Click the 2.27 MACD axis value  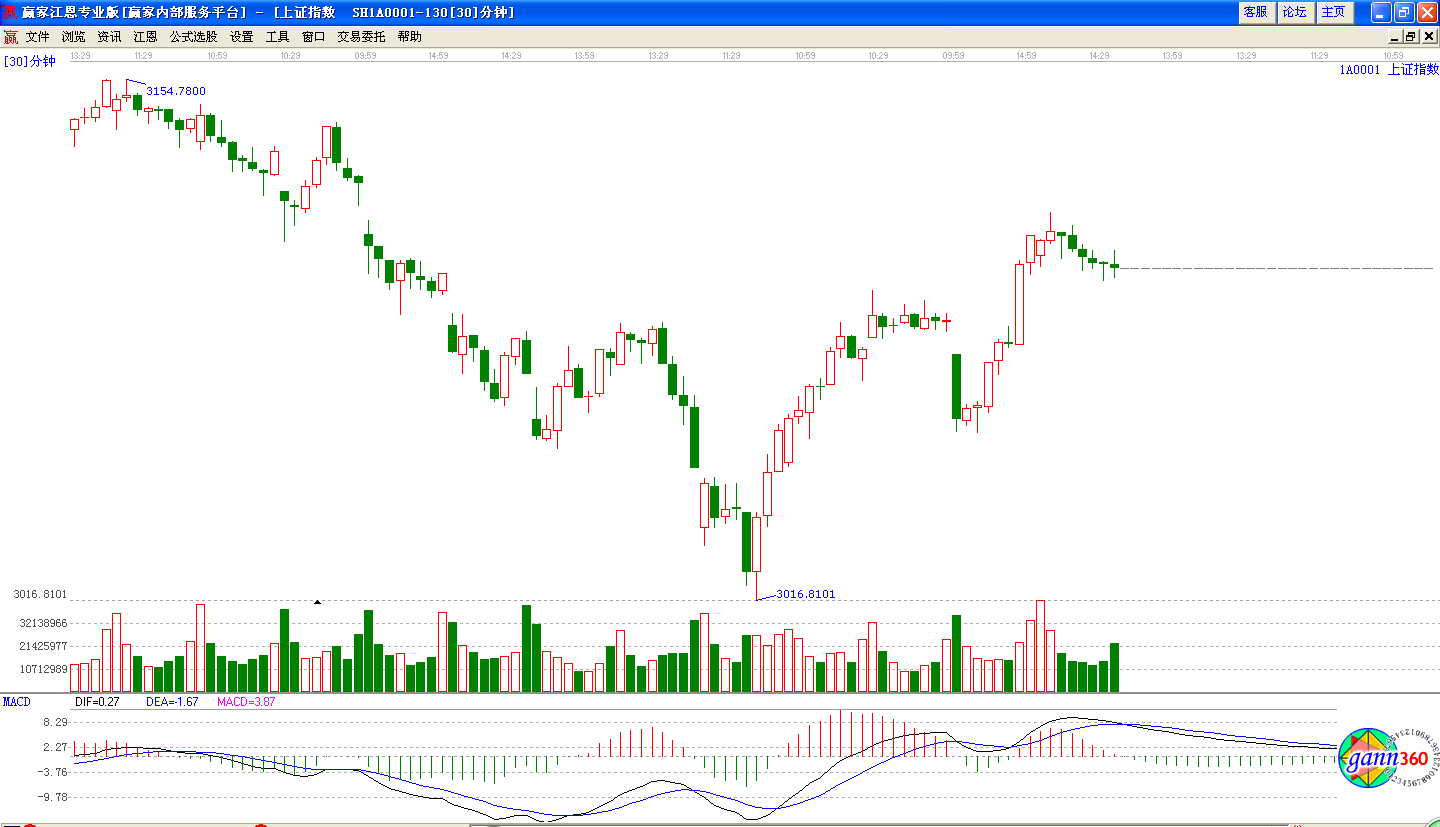coord(54,747)
